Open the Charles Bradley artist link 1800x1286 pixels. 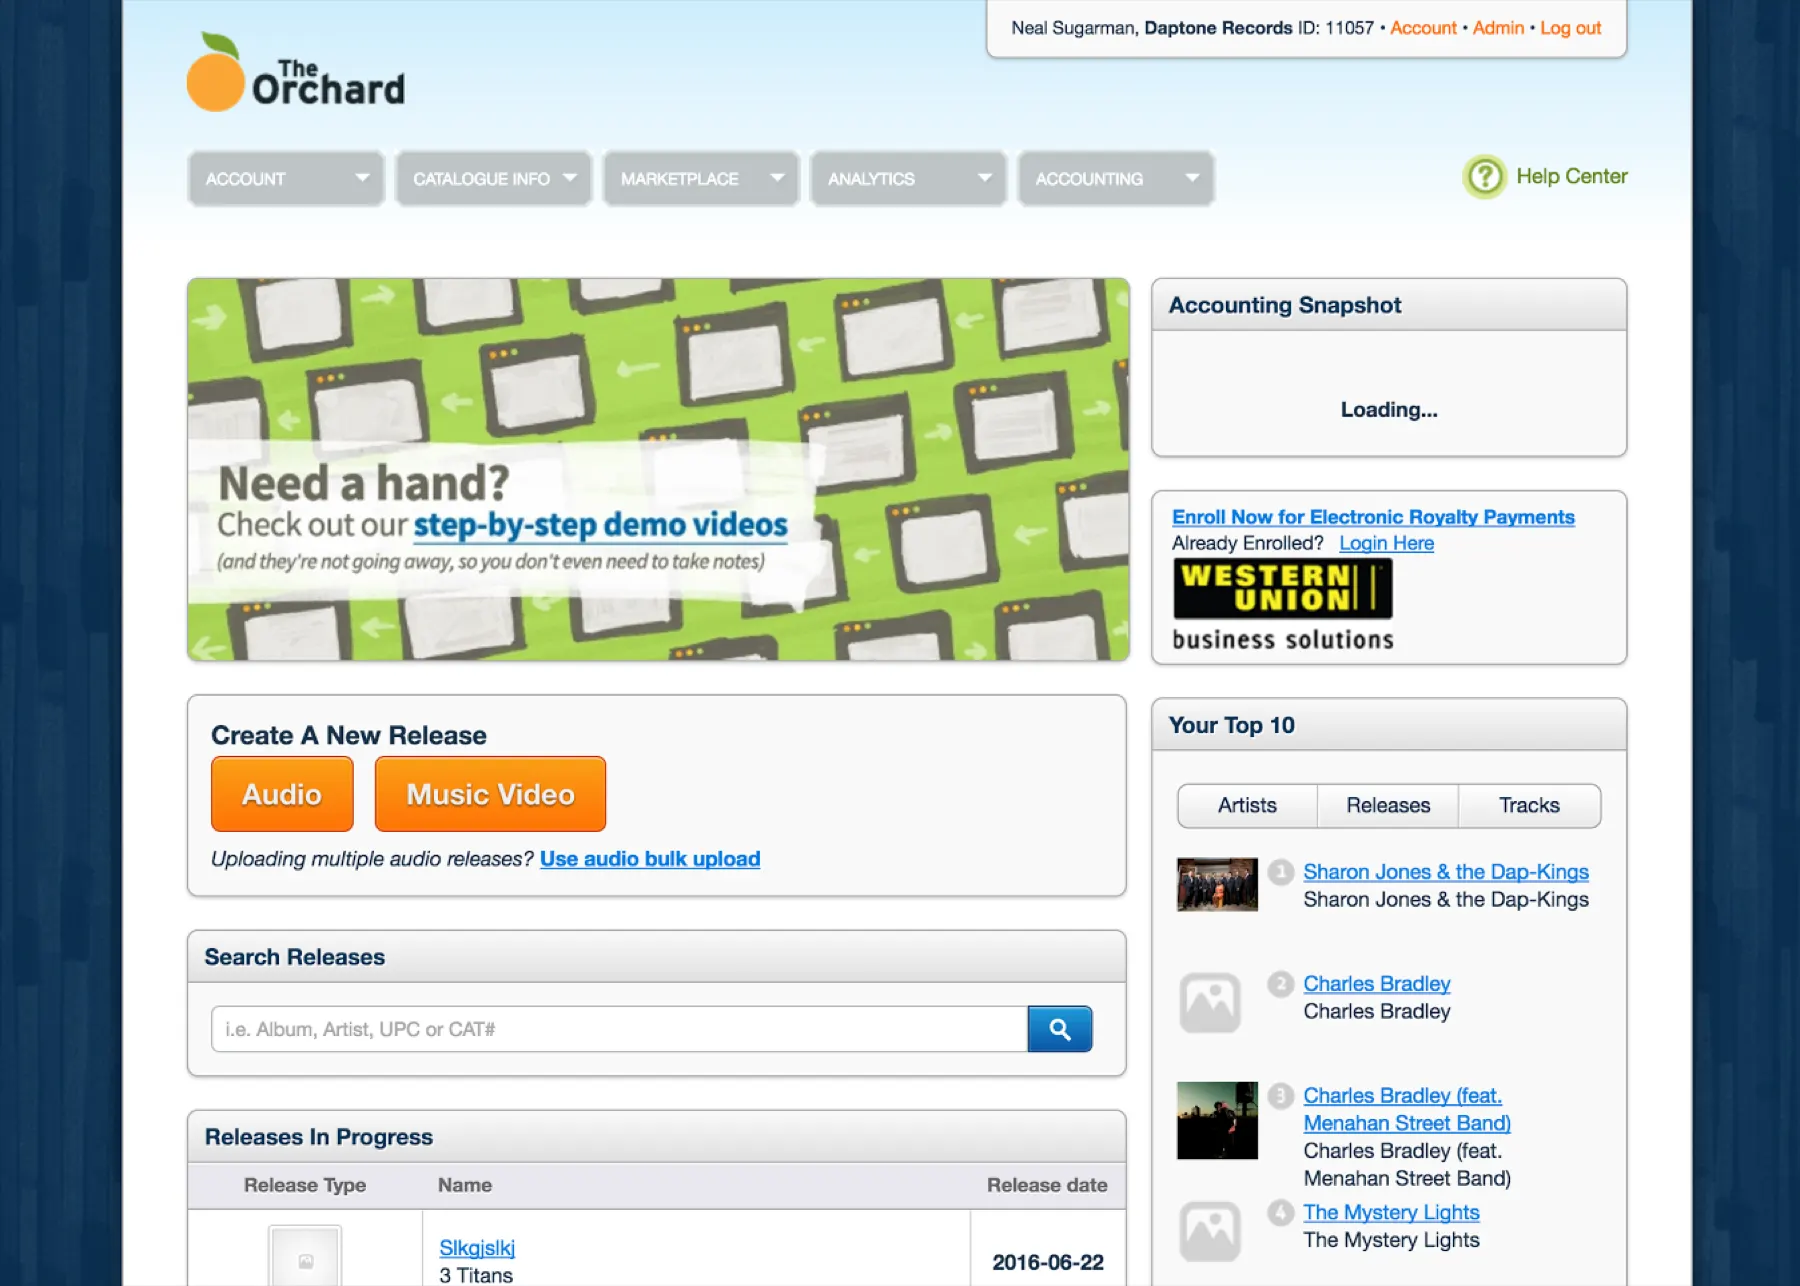coord(1376,984)
